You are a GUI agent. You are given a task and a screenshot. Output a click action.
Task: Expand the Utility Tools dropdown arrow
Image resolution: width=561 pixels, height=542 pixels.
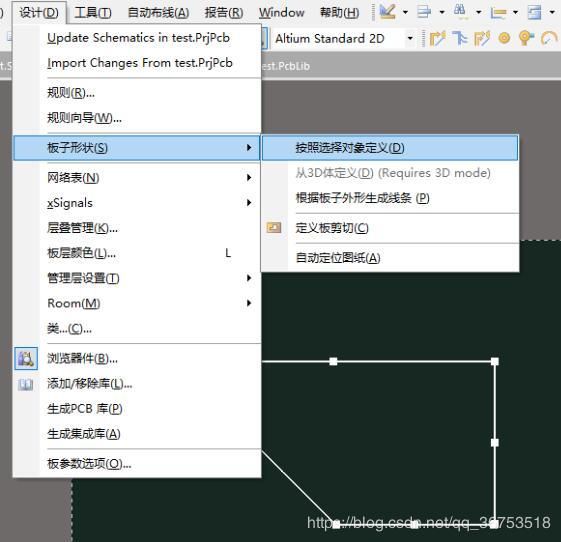pyautogui.click(x=405, y=12)
